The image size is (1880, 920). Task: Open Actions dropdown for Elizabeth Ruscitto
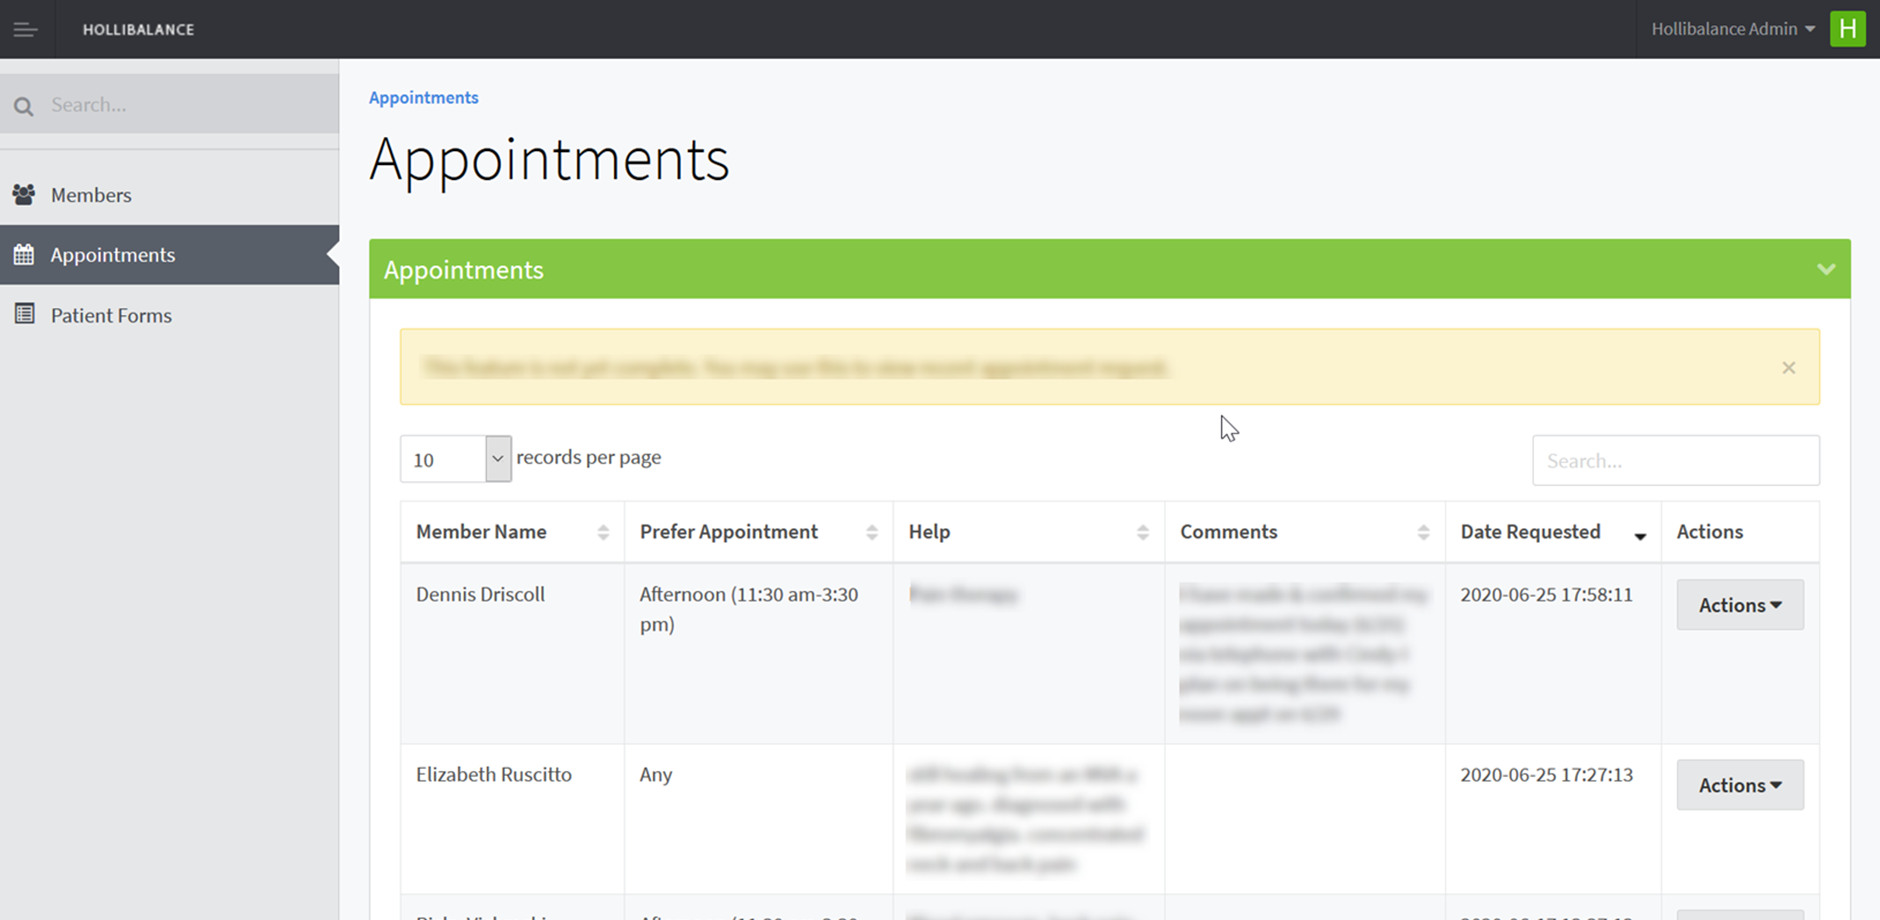1739,785
